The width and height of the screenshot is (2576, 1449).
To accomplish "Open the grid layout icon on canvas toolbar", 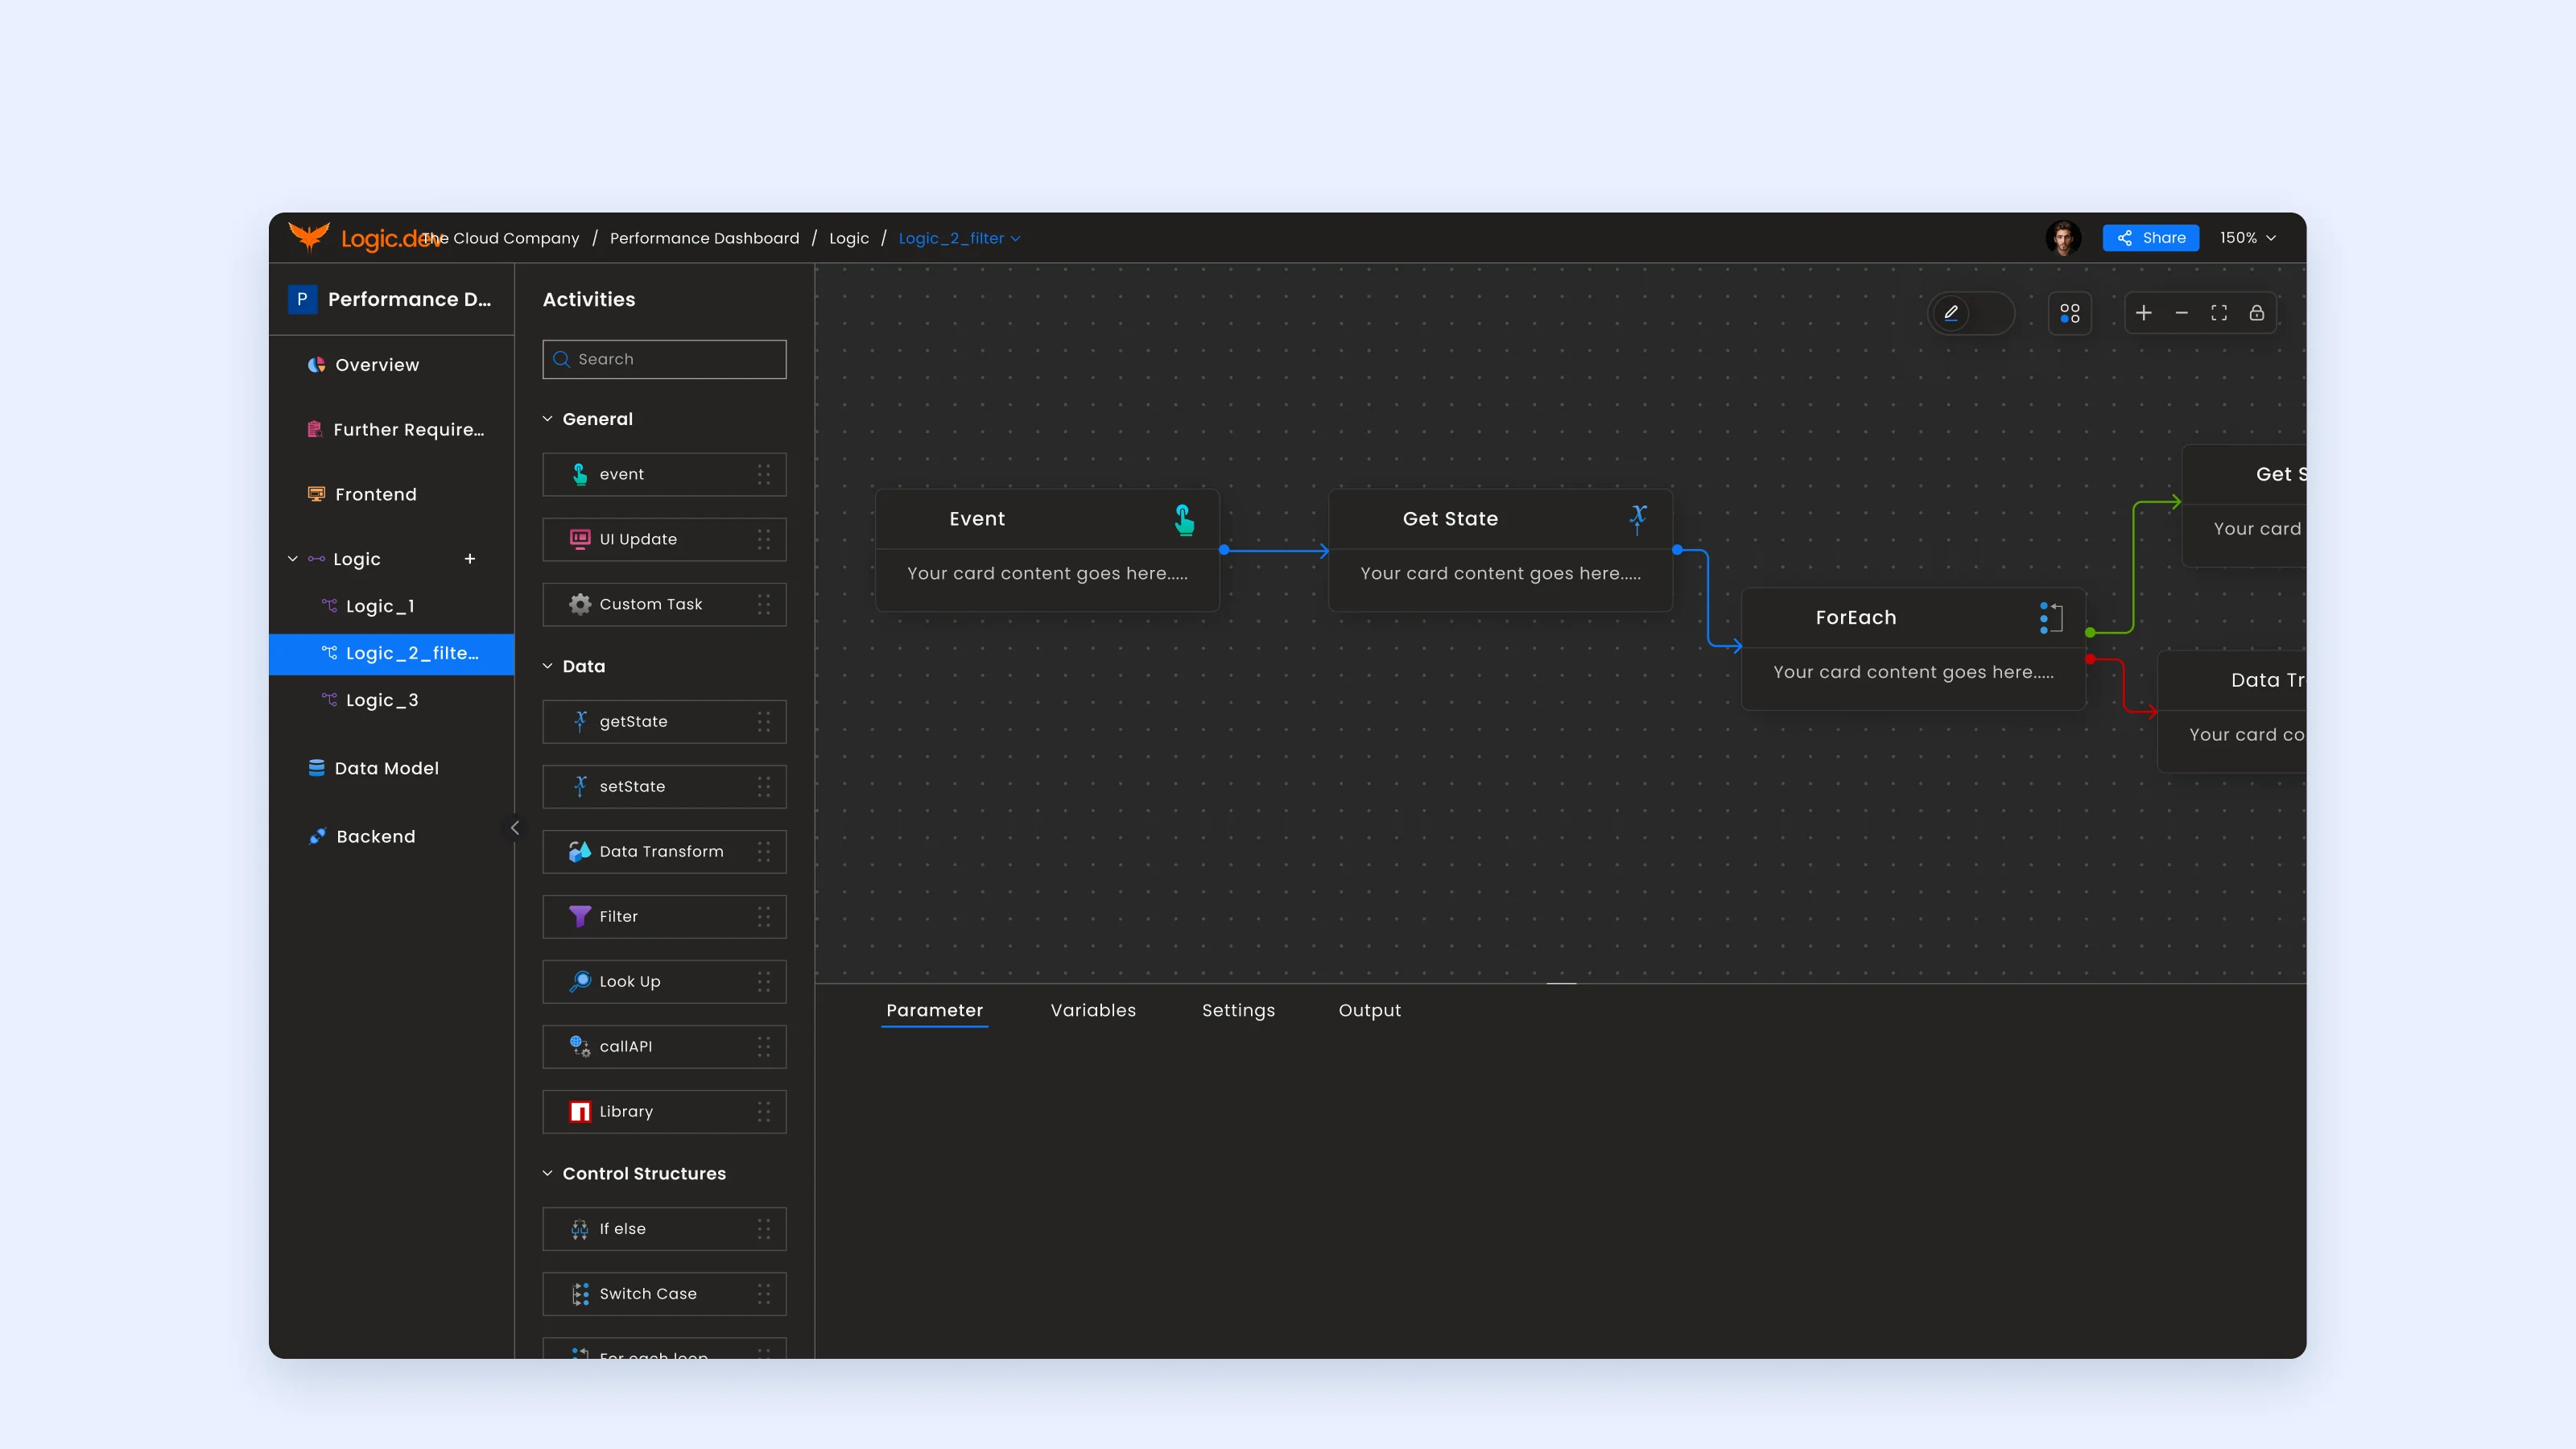I will (2069, 313).
